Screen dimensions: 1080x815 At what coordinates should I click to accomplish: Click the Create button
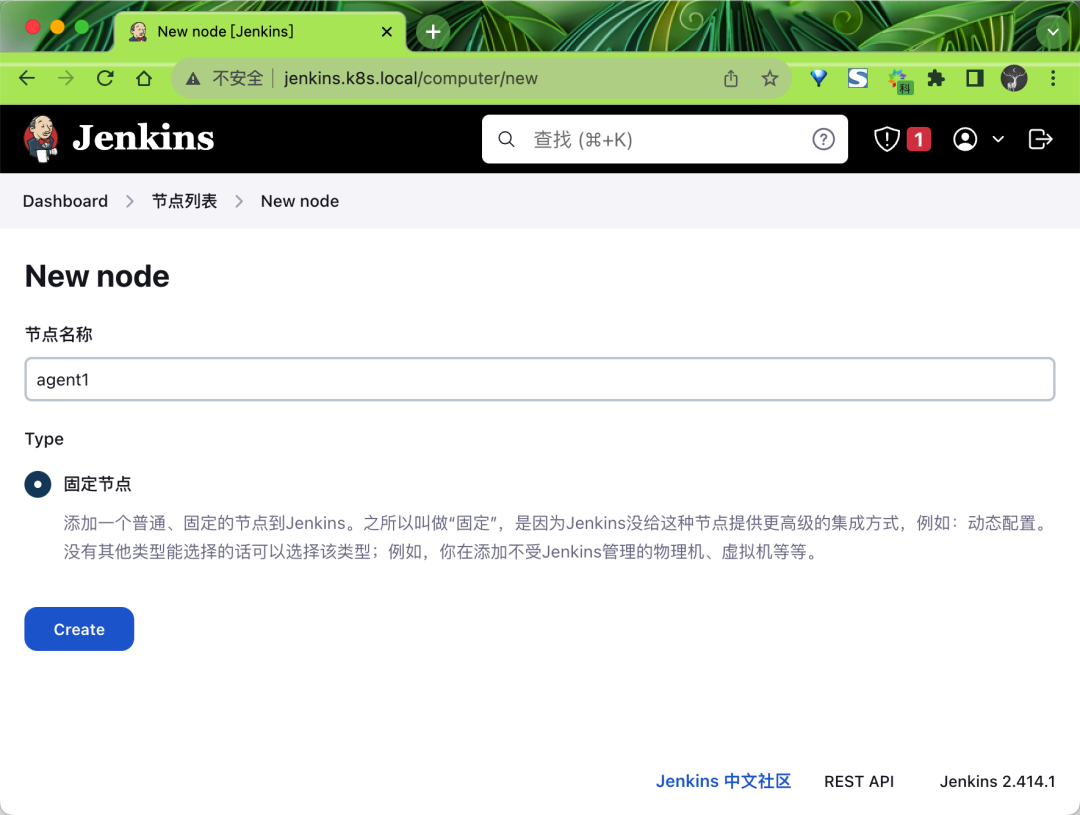coord(79,629)
